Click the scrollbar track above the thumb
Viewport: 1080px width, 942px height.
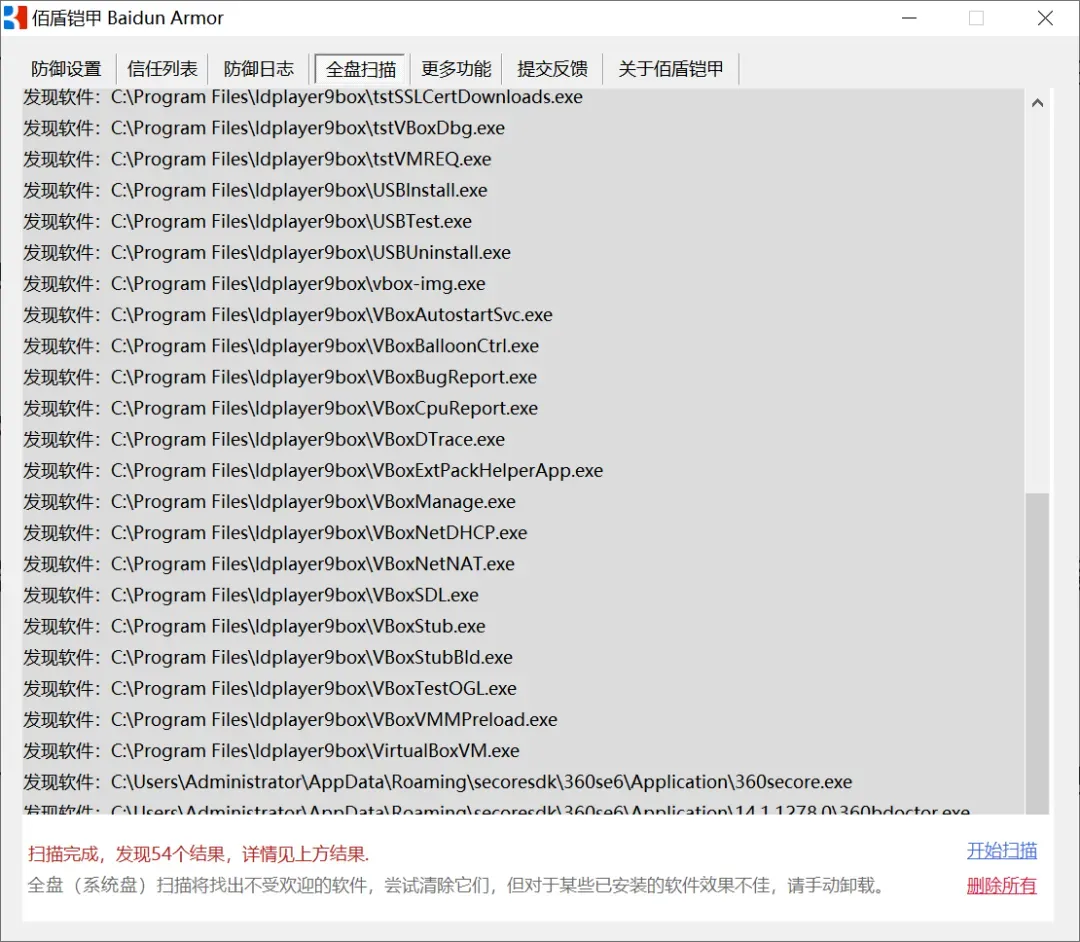[x=1037, y=305]
